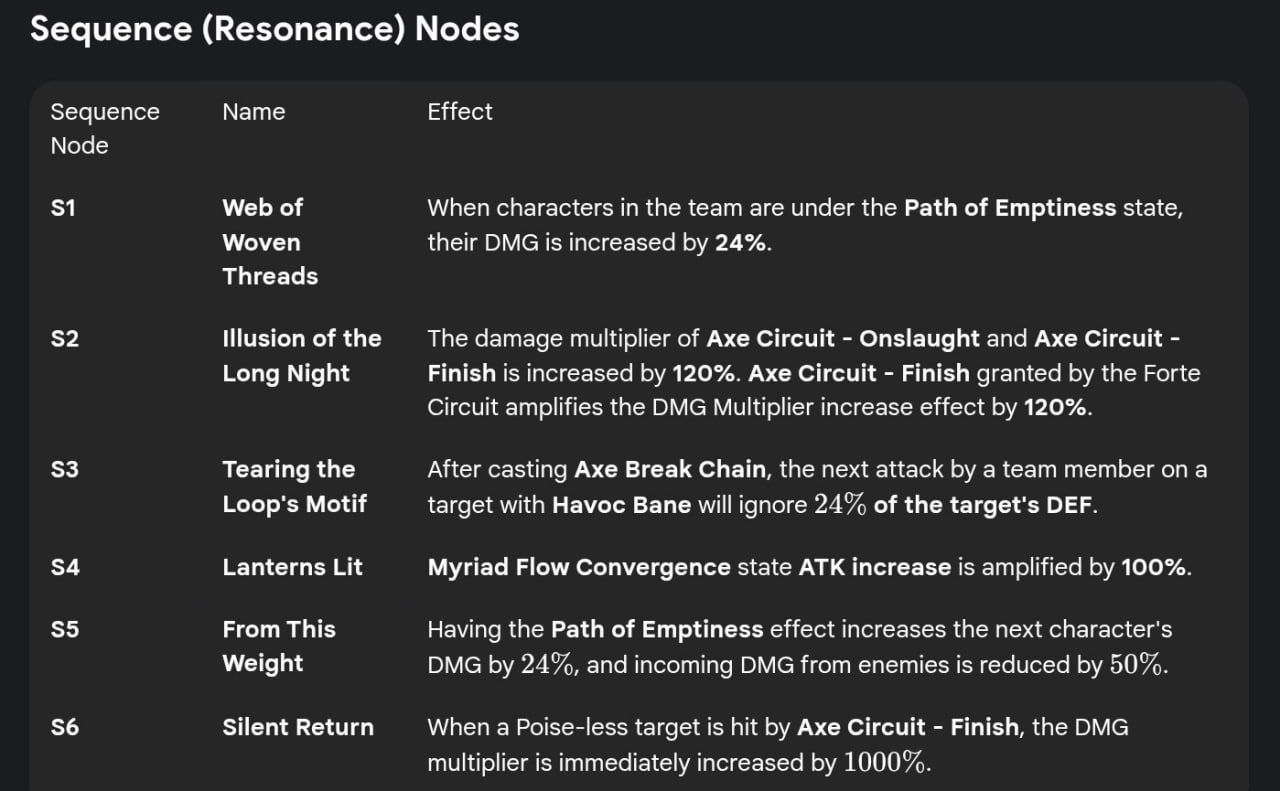Click the "Sequence Node" column header
This screenshot has width=1280, height=791.
[x=104, y=128]
